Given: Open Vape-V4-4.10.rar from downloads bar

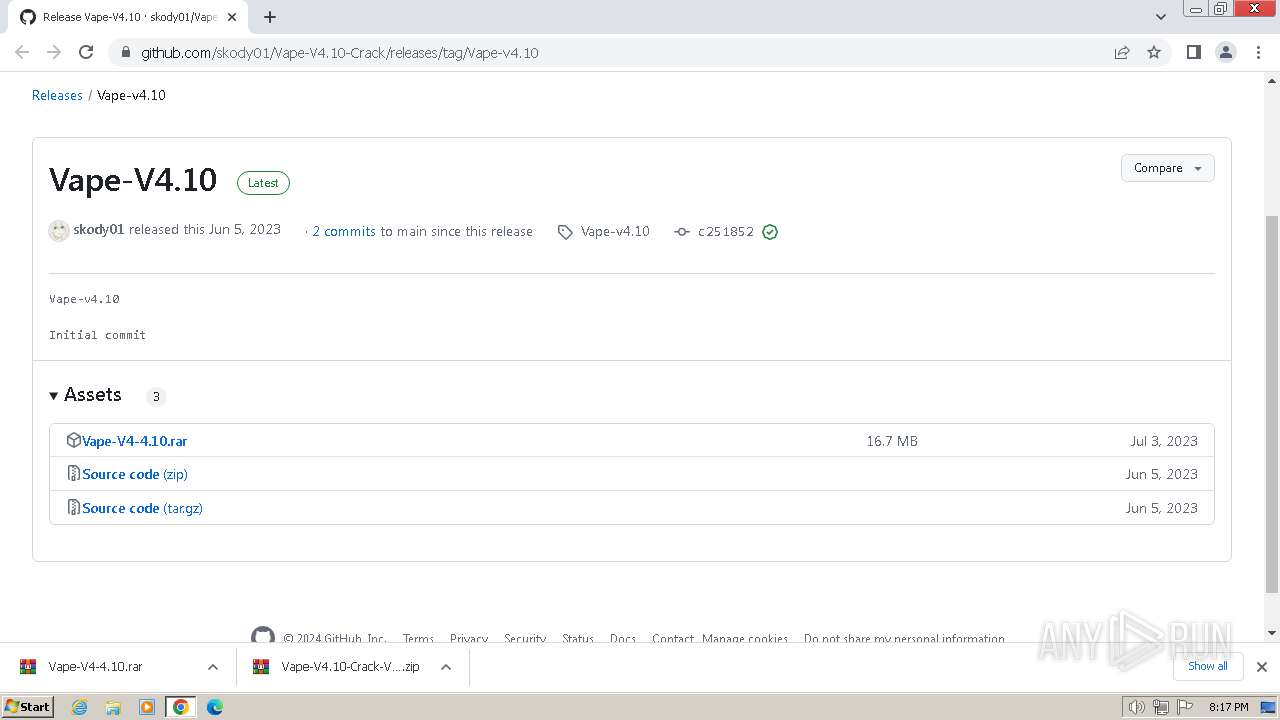Looking at the screenshot, I should point(95,666).
